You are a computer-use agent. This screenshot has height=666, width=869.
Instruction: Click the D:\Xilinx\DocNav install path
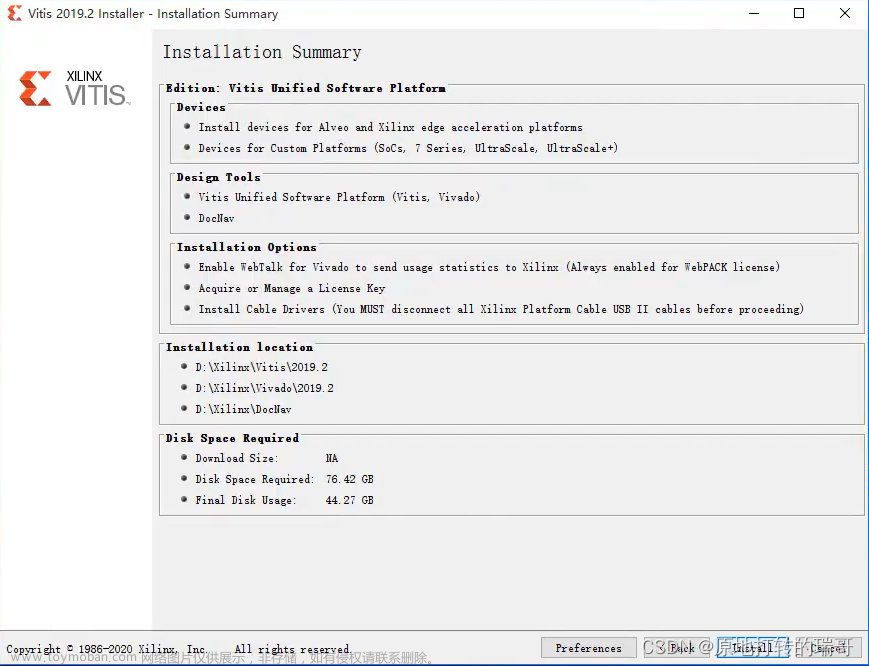point(243,409)
